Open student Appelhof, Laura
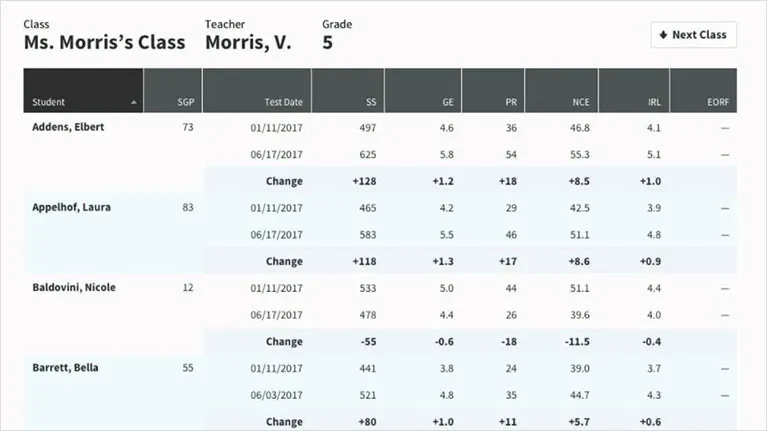This screenshot has height=431, width=767. (71, 207)
